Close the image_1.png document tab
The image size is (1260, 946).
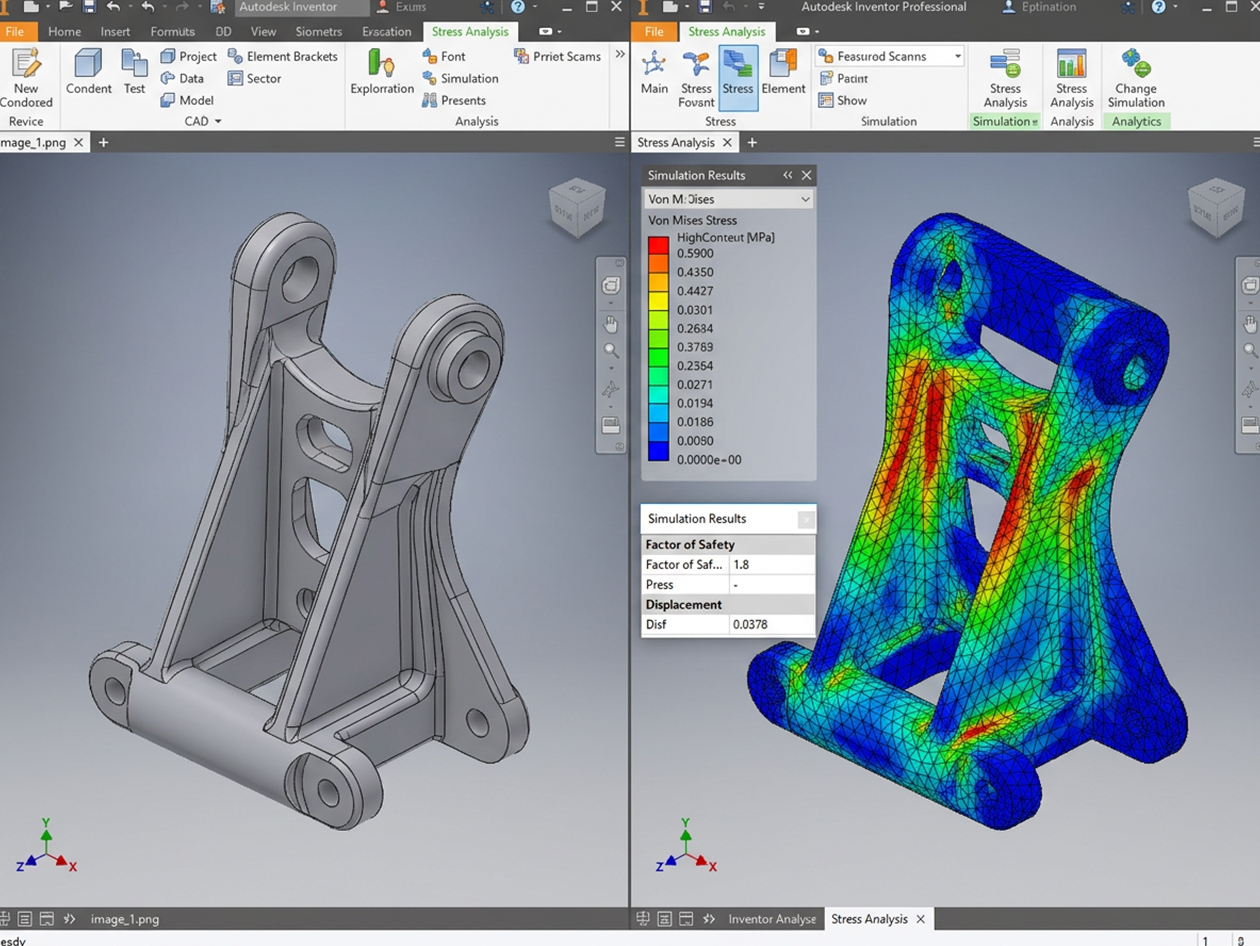pyautogui.click(x=78, y=143)
